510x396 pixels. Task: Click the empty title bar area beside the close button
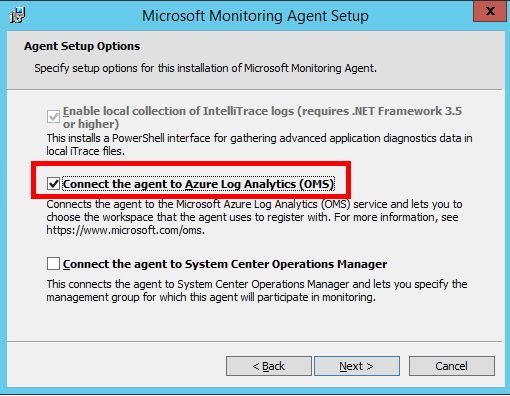pos(420,15)
